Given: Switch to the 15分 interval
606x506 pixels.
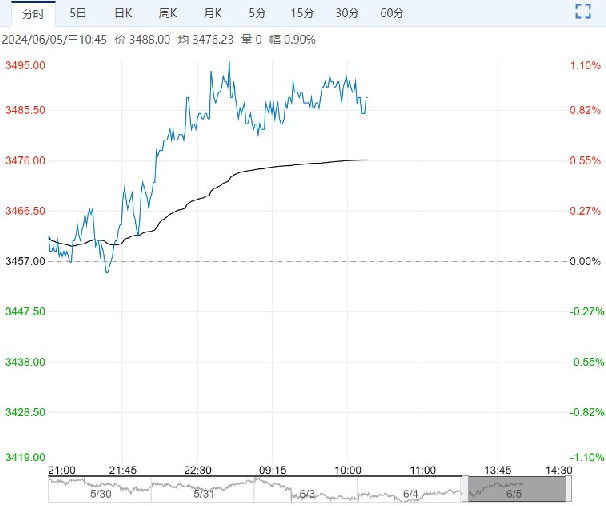Looking at the screenshot, I should click(301, 13).
